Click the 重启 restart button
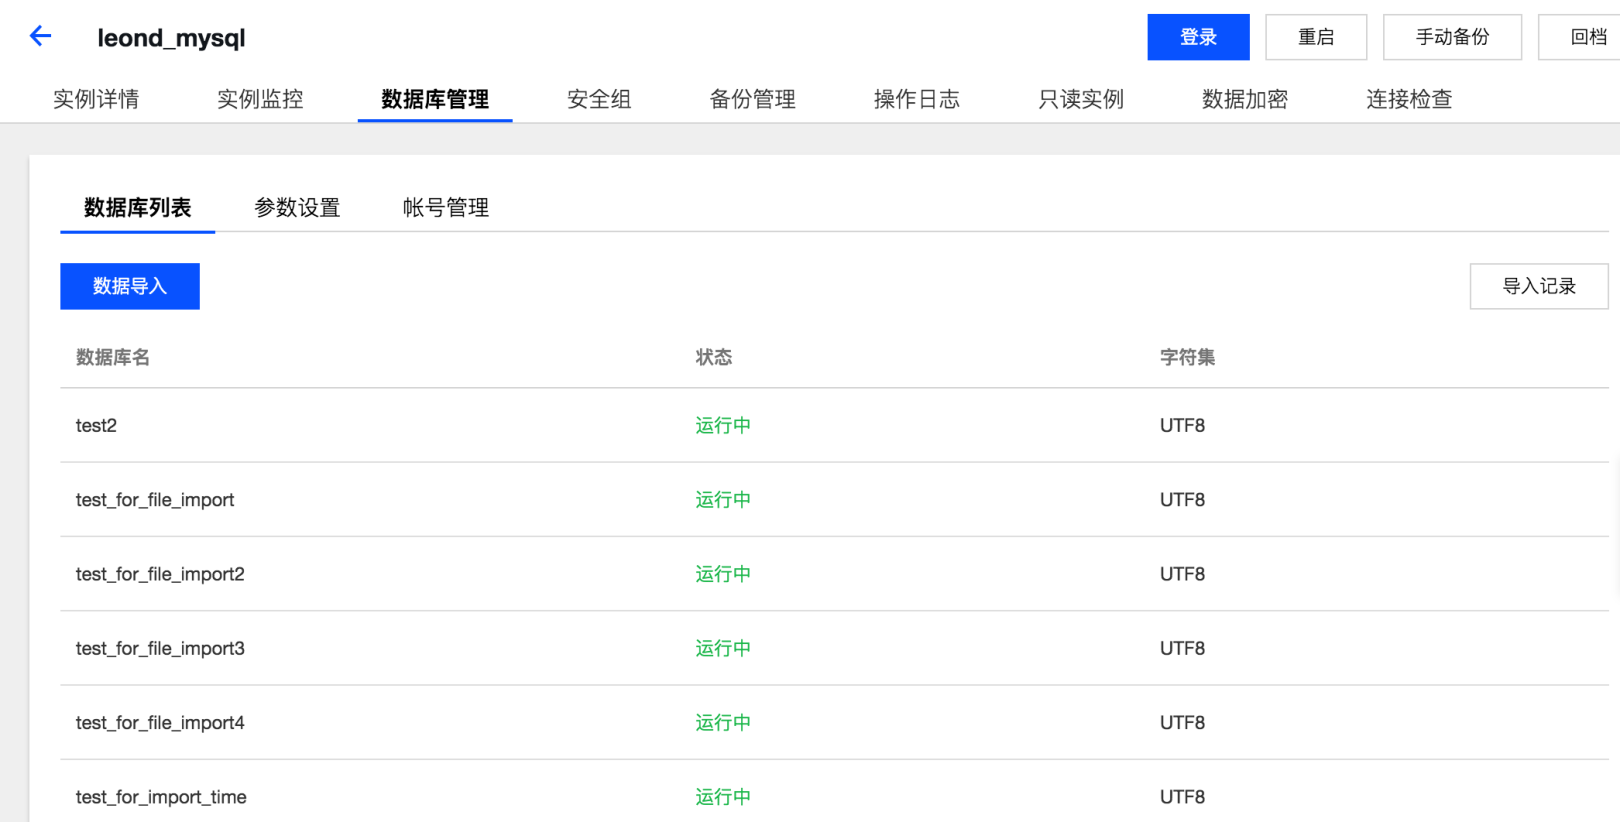1620x822 pixels. [x=1316, y=37]
